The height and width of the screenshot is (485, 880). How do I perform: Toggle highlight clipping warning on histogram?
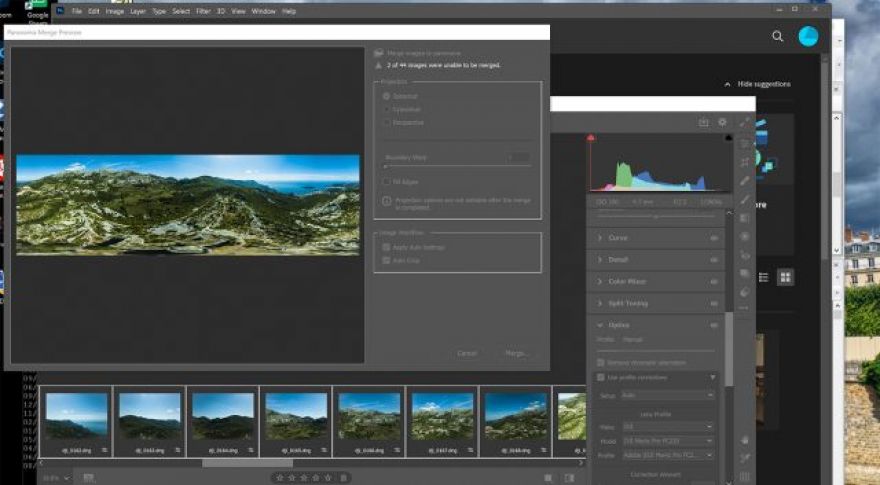[728, 138]
